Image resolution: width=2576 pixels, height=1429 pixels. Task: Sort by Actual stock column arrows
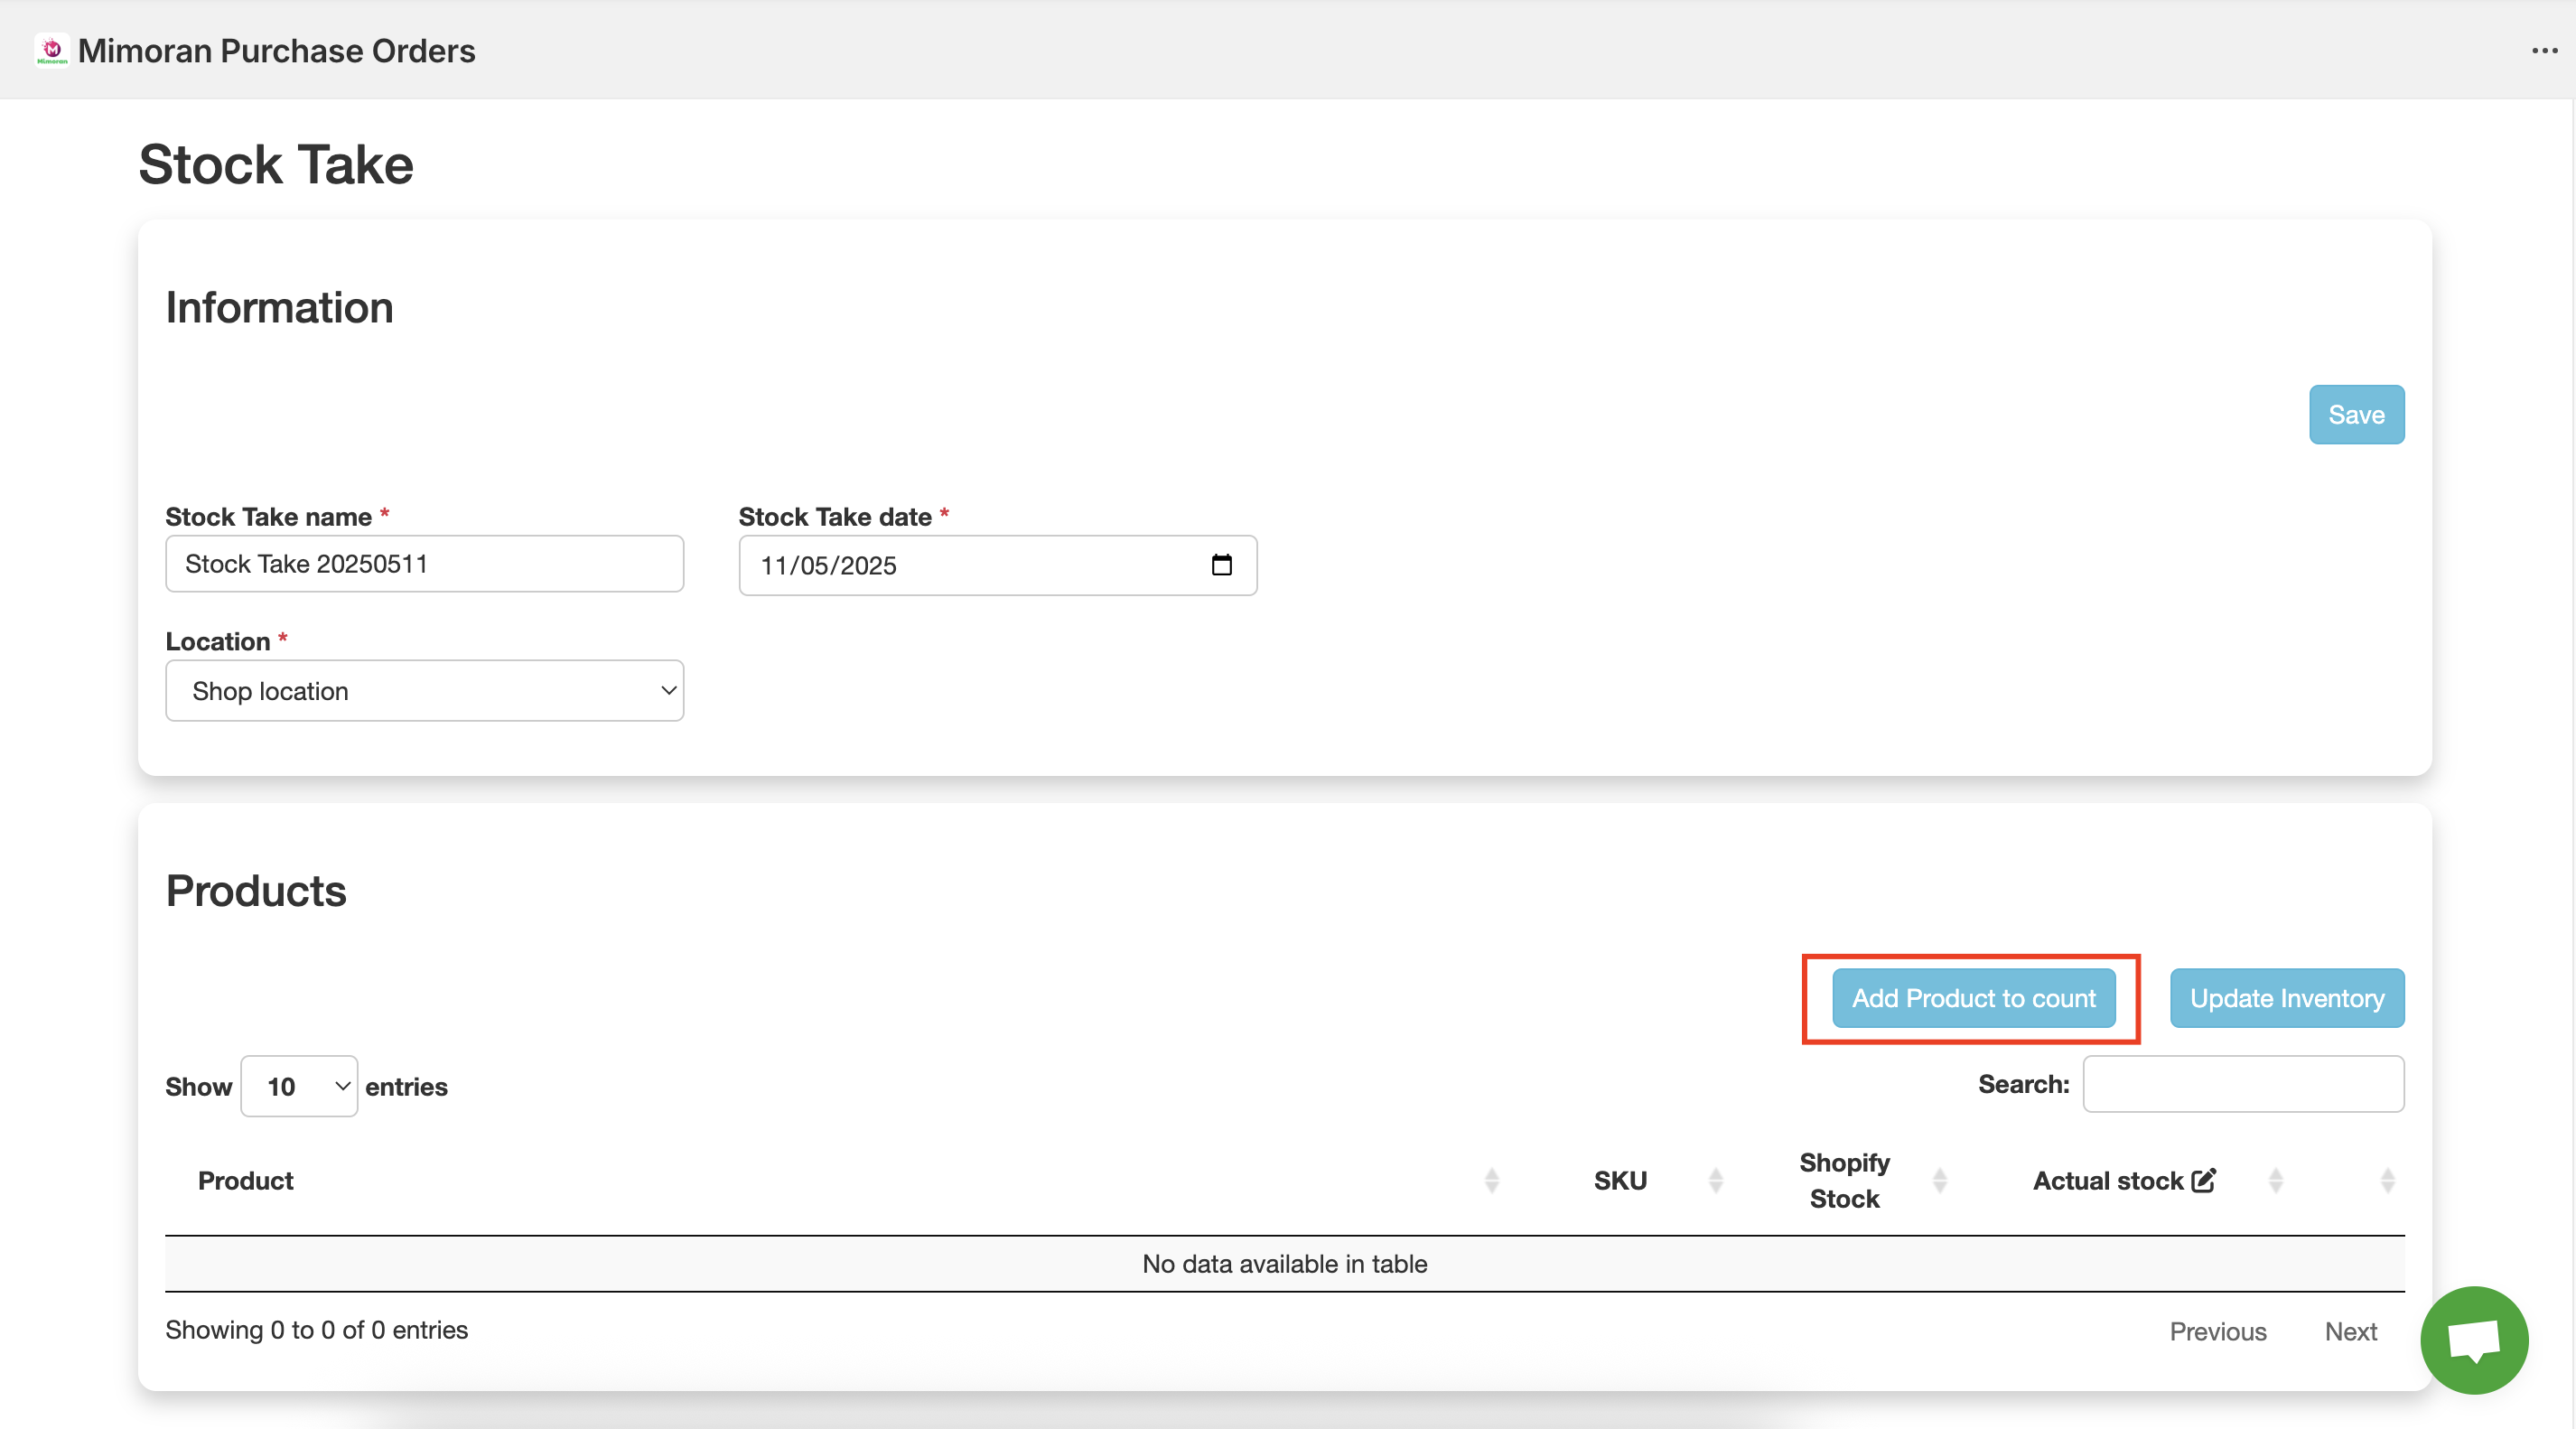(x=2275, y=1181)
